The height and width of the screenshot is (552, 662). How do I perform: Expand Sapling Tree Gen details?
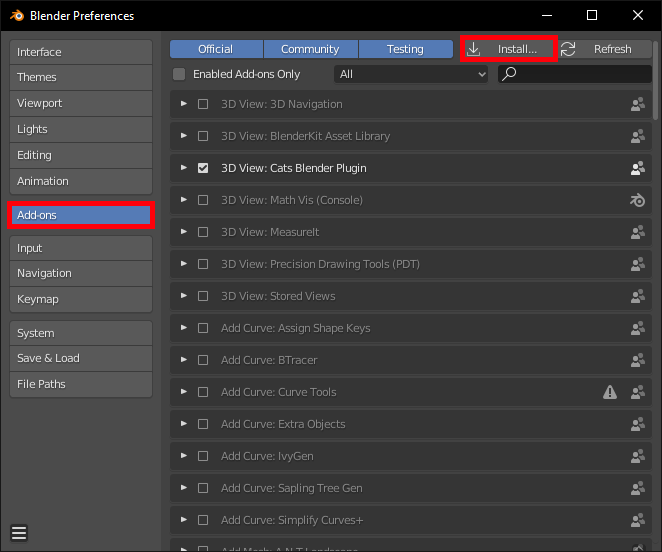click(184, 487)
